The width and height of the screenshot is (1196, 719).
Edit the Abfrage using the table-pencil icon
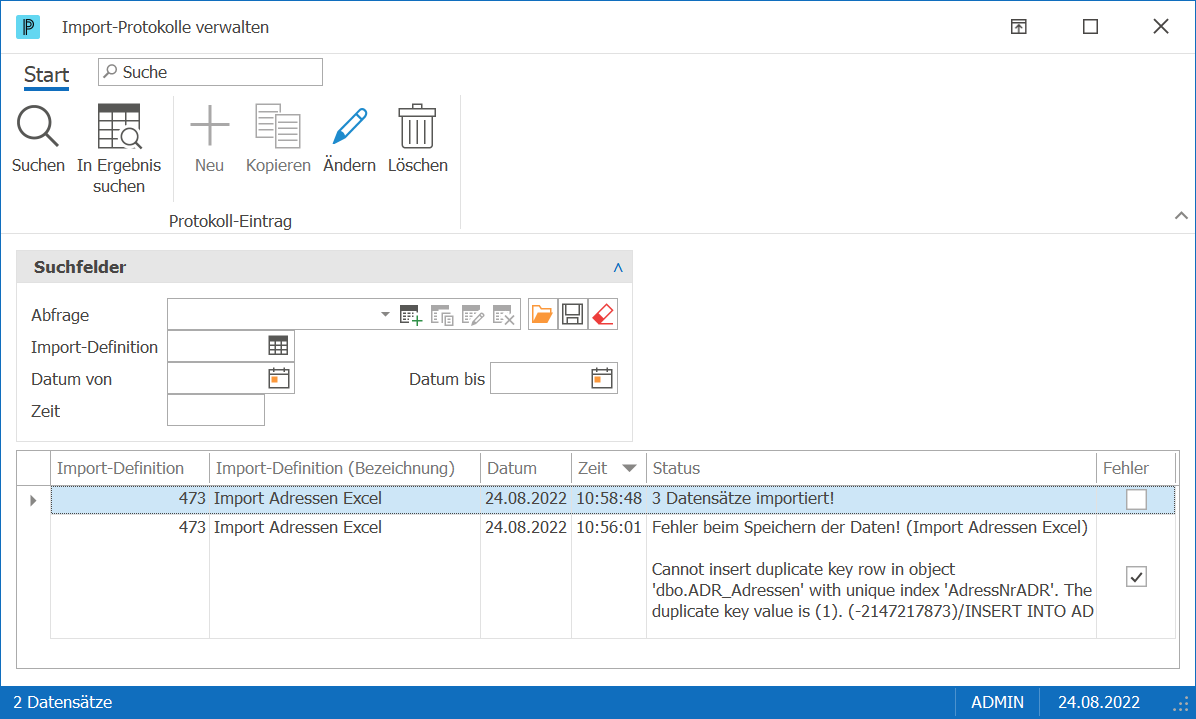pyautogui.click(x=472, y=314)
